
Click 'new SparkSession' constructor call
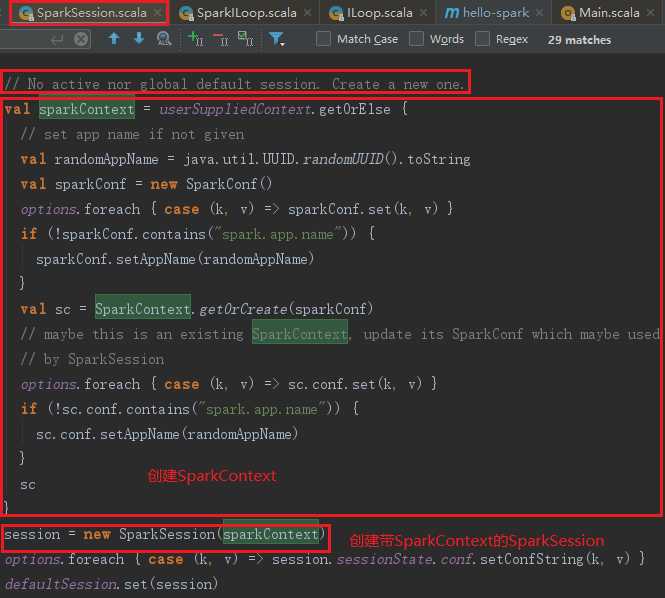click(149, 534)
